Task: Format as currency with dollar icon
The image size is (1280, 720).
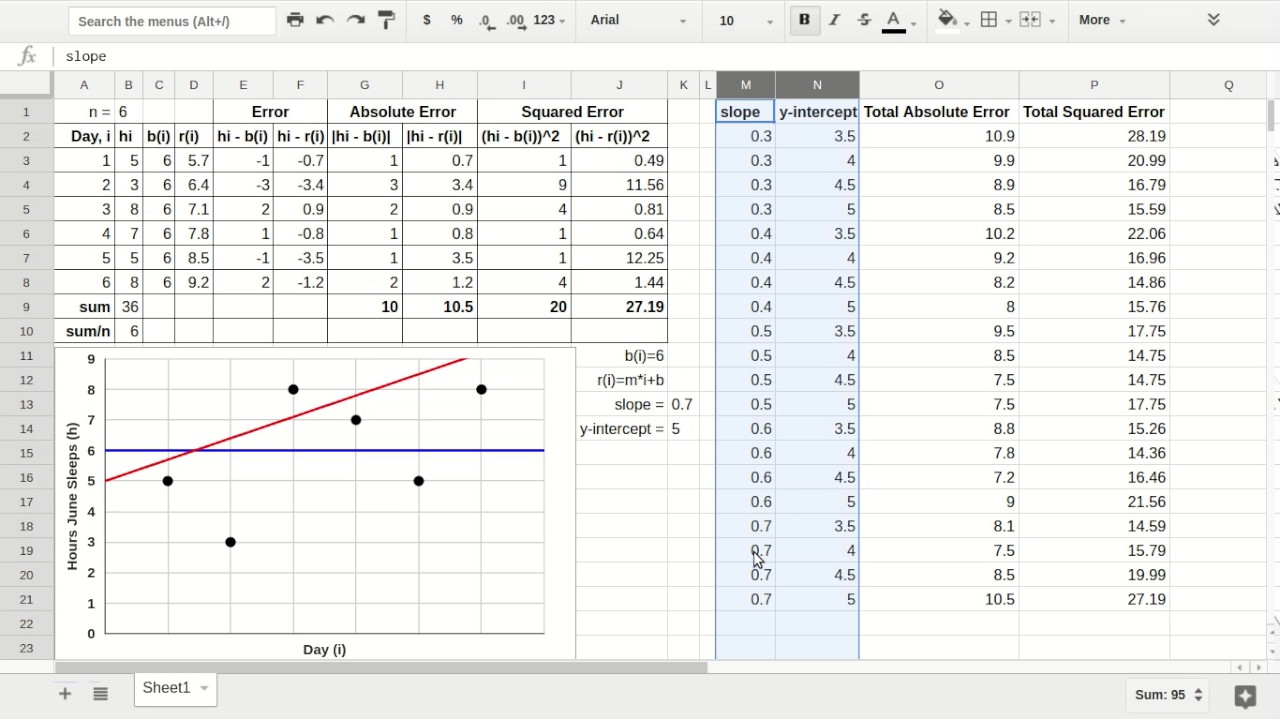Action: tap(427, 20)
